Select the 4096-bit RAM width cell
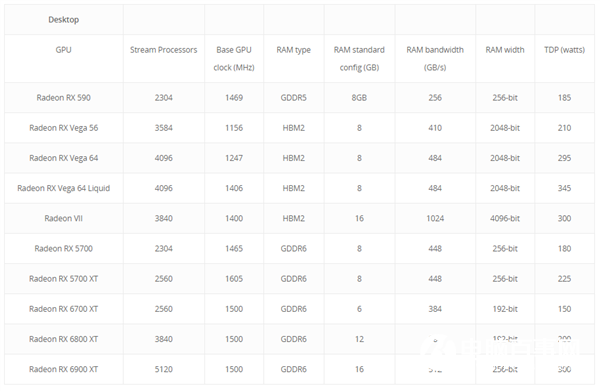 click(x=505, y=218)
